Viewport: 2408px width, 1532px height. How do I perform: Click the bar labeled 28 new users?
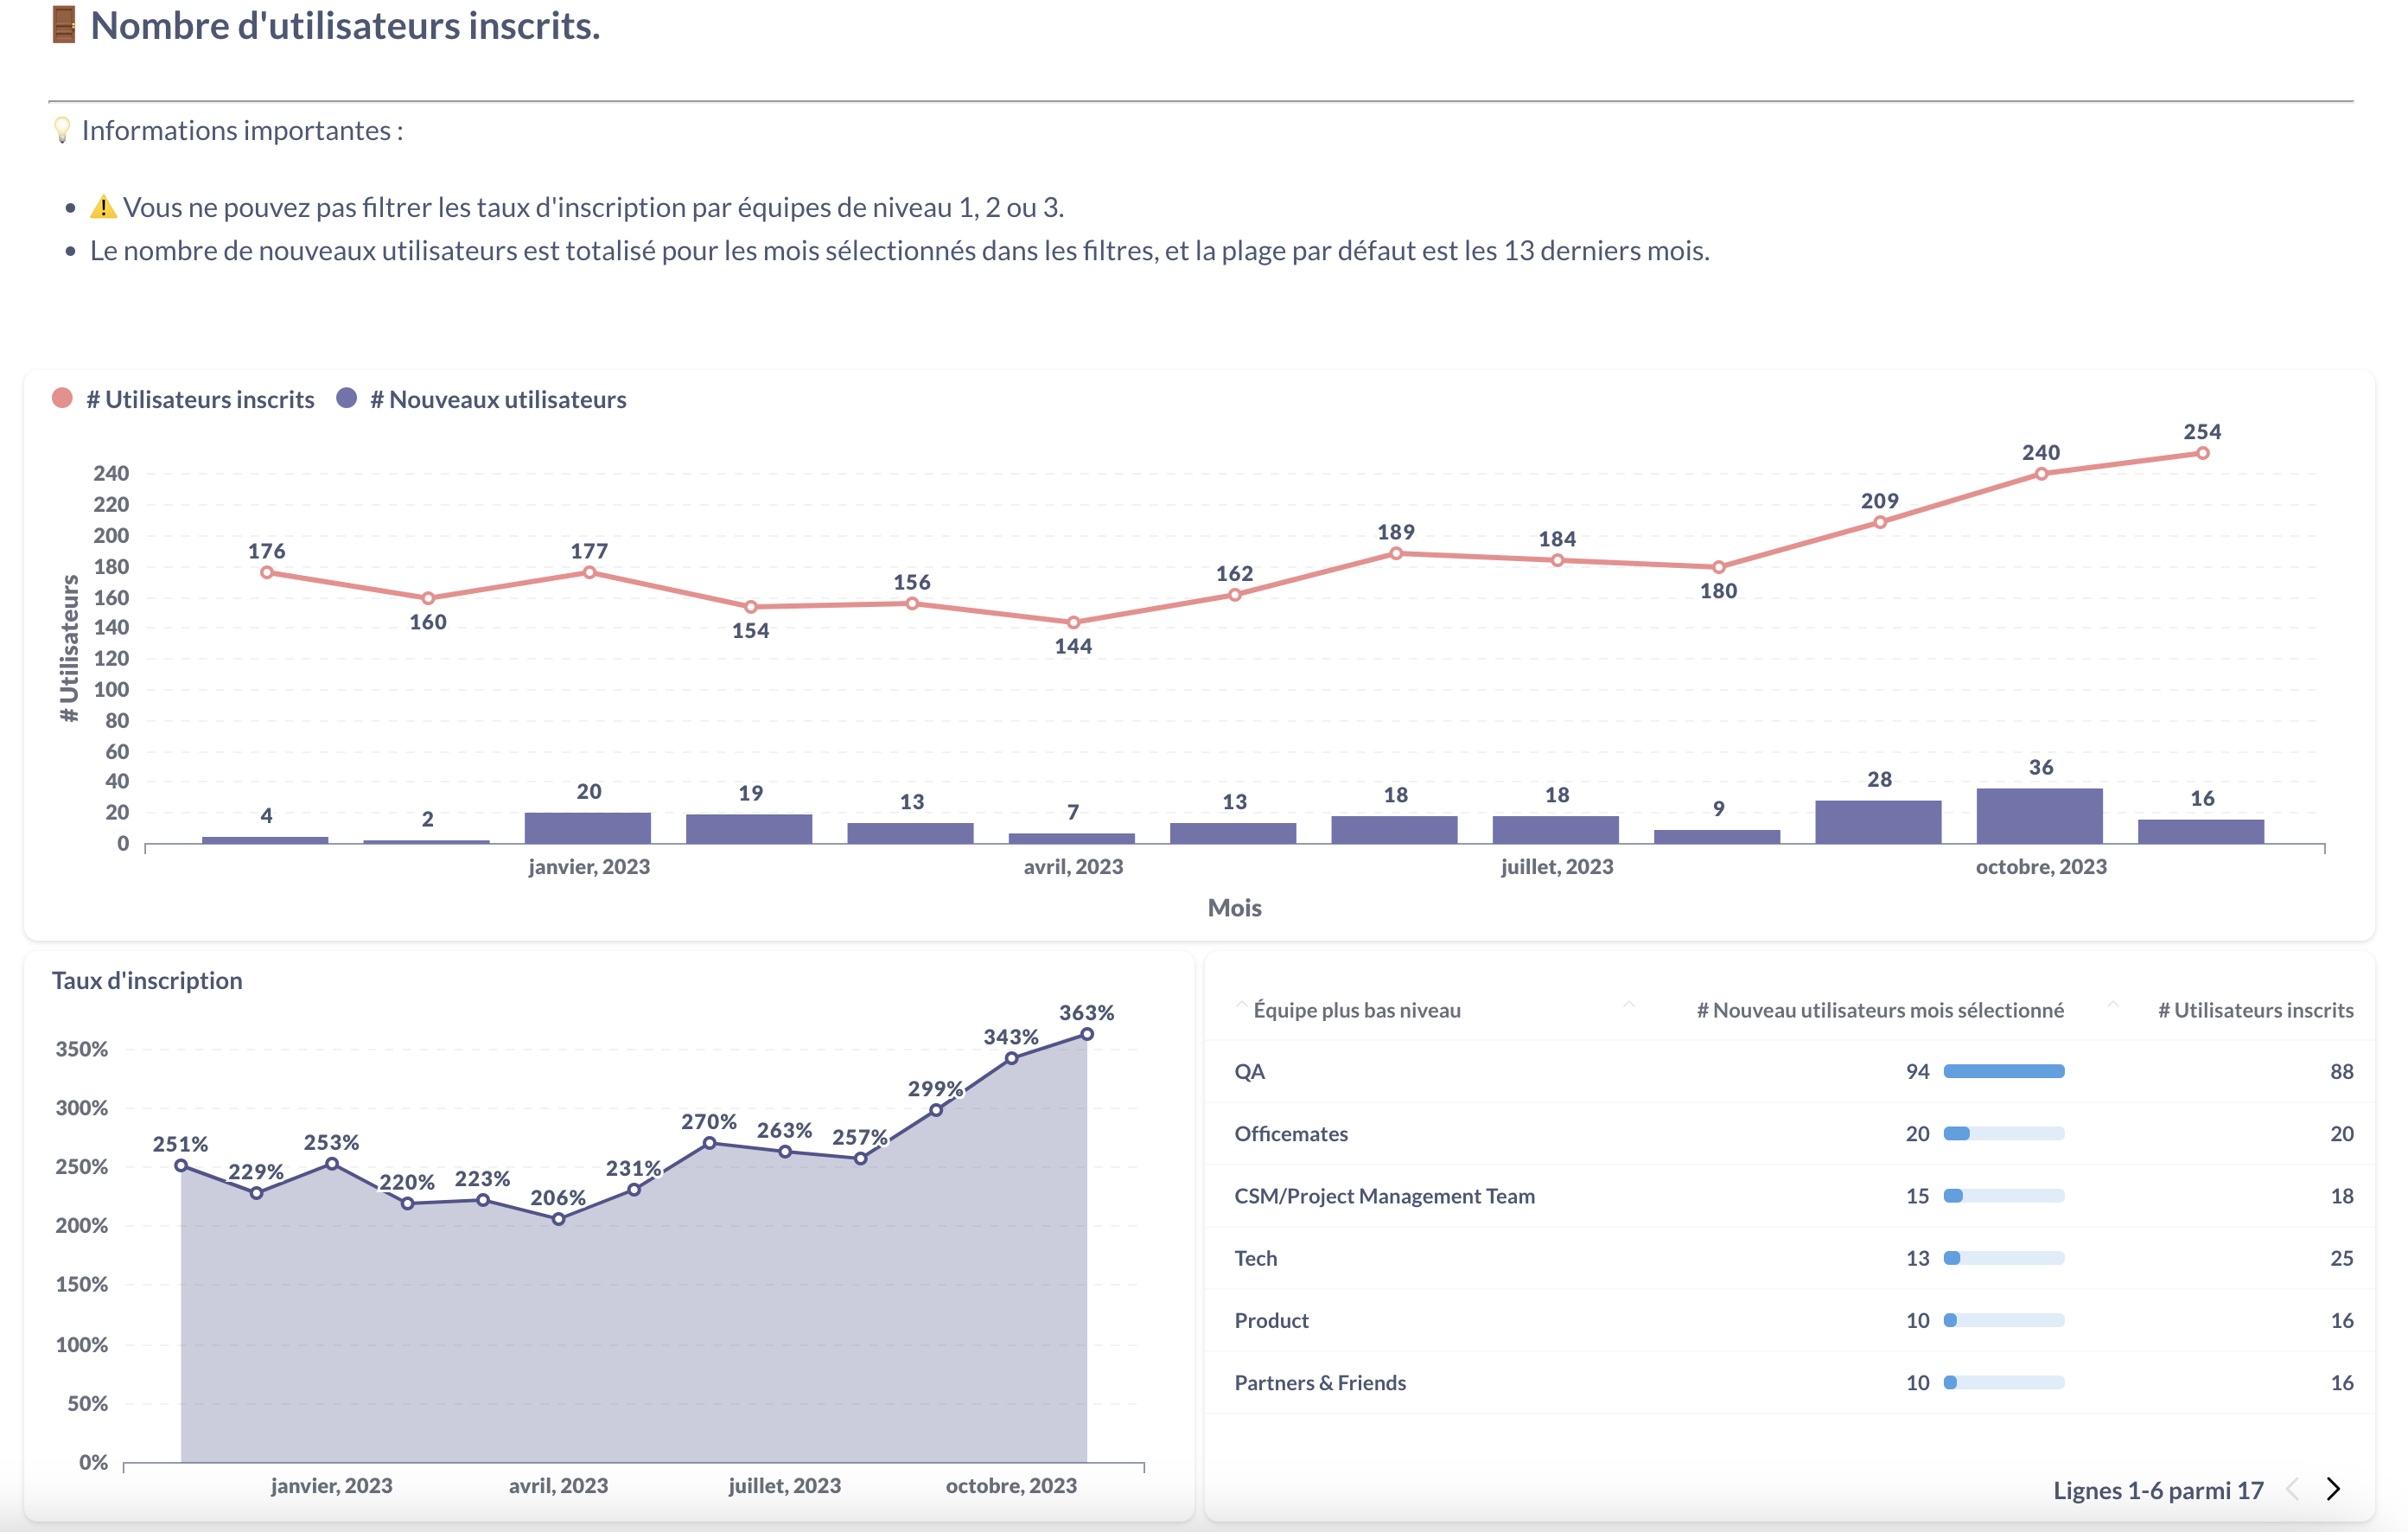click(1878, 822)
